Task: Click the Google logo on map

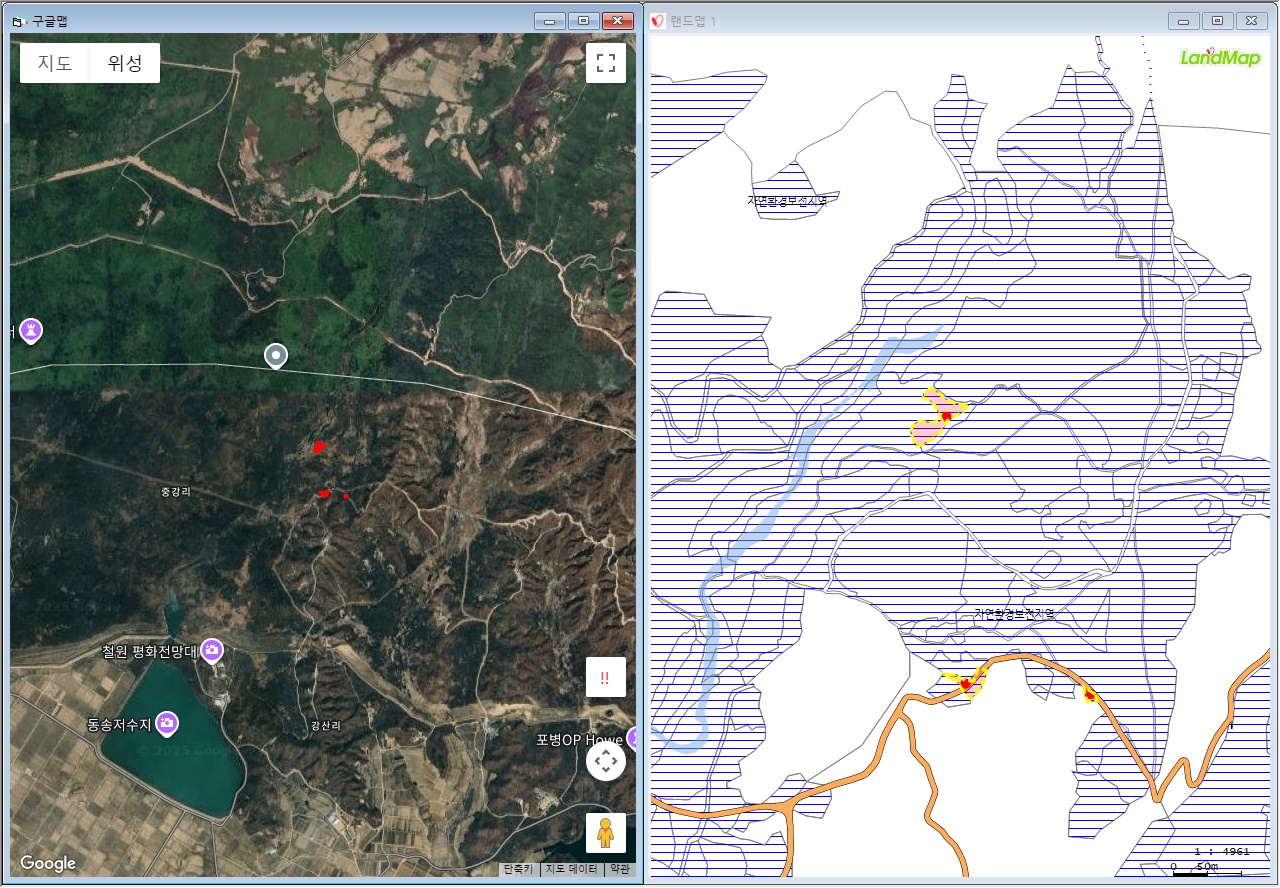Action: coord(48,863)
